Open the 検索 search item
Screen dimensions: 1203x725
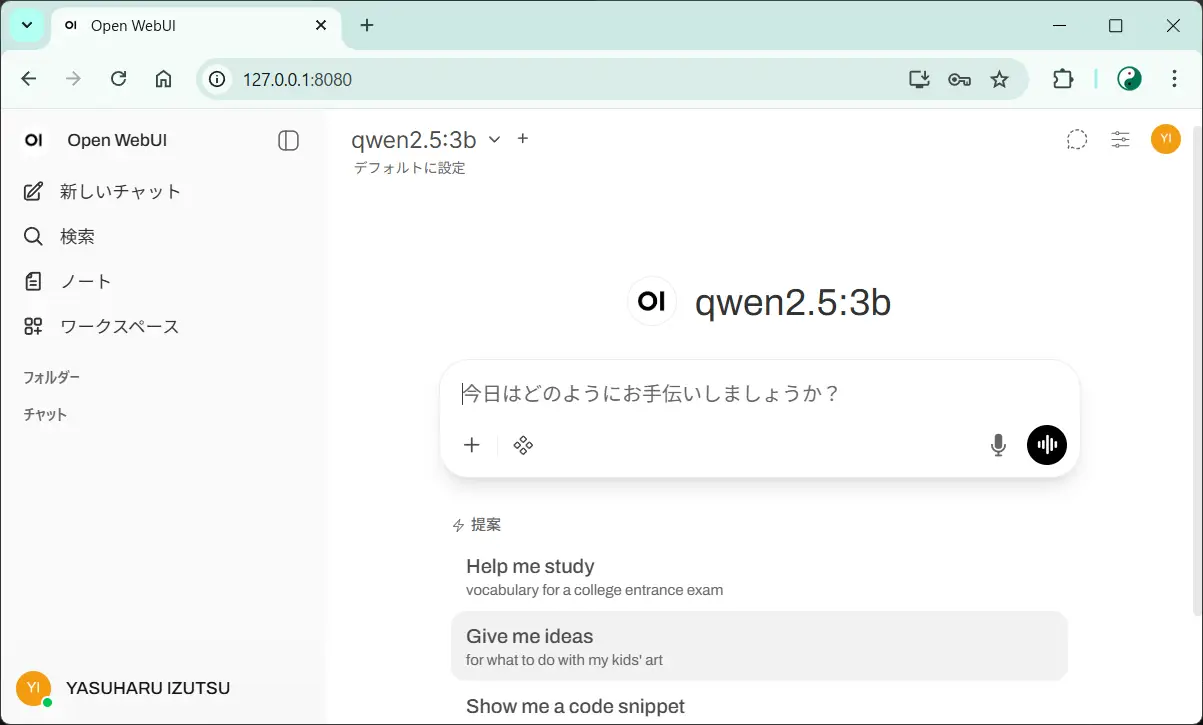(x=59, y=236)
